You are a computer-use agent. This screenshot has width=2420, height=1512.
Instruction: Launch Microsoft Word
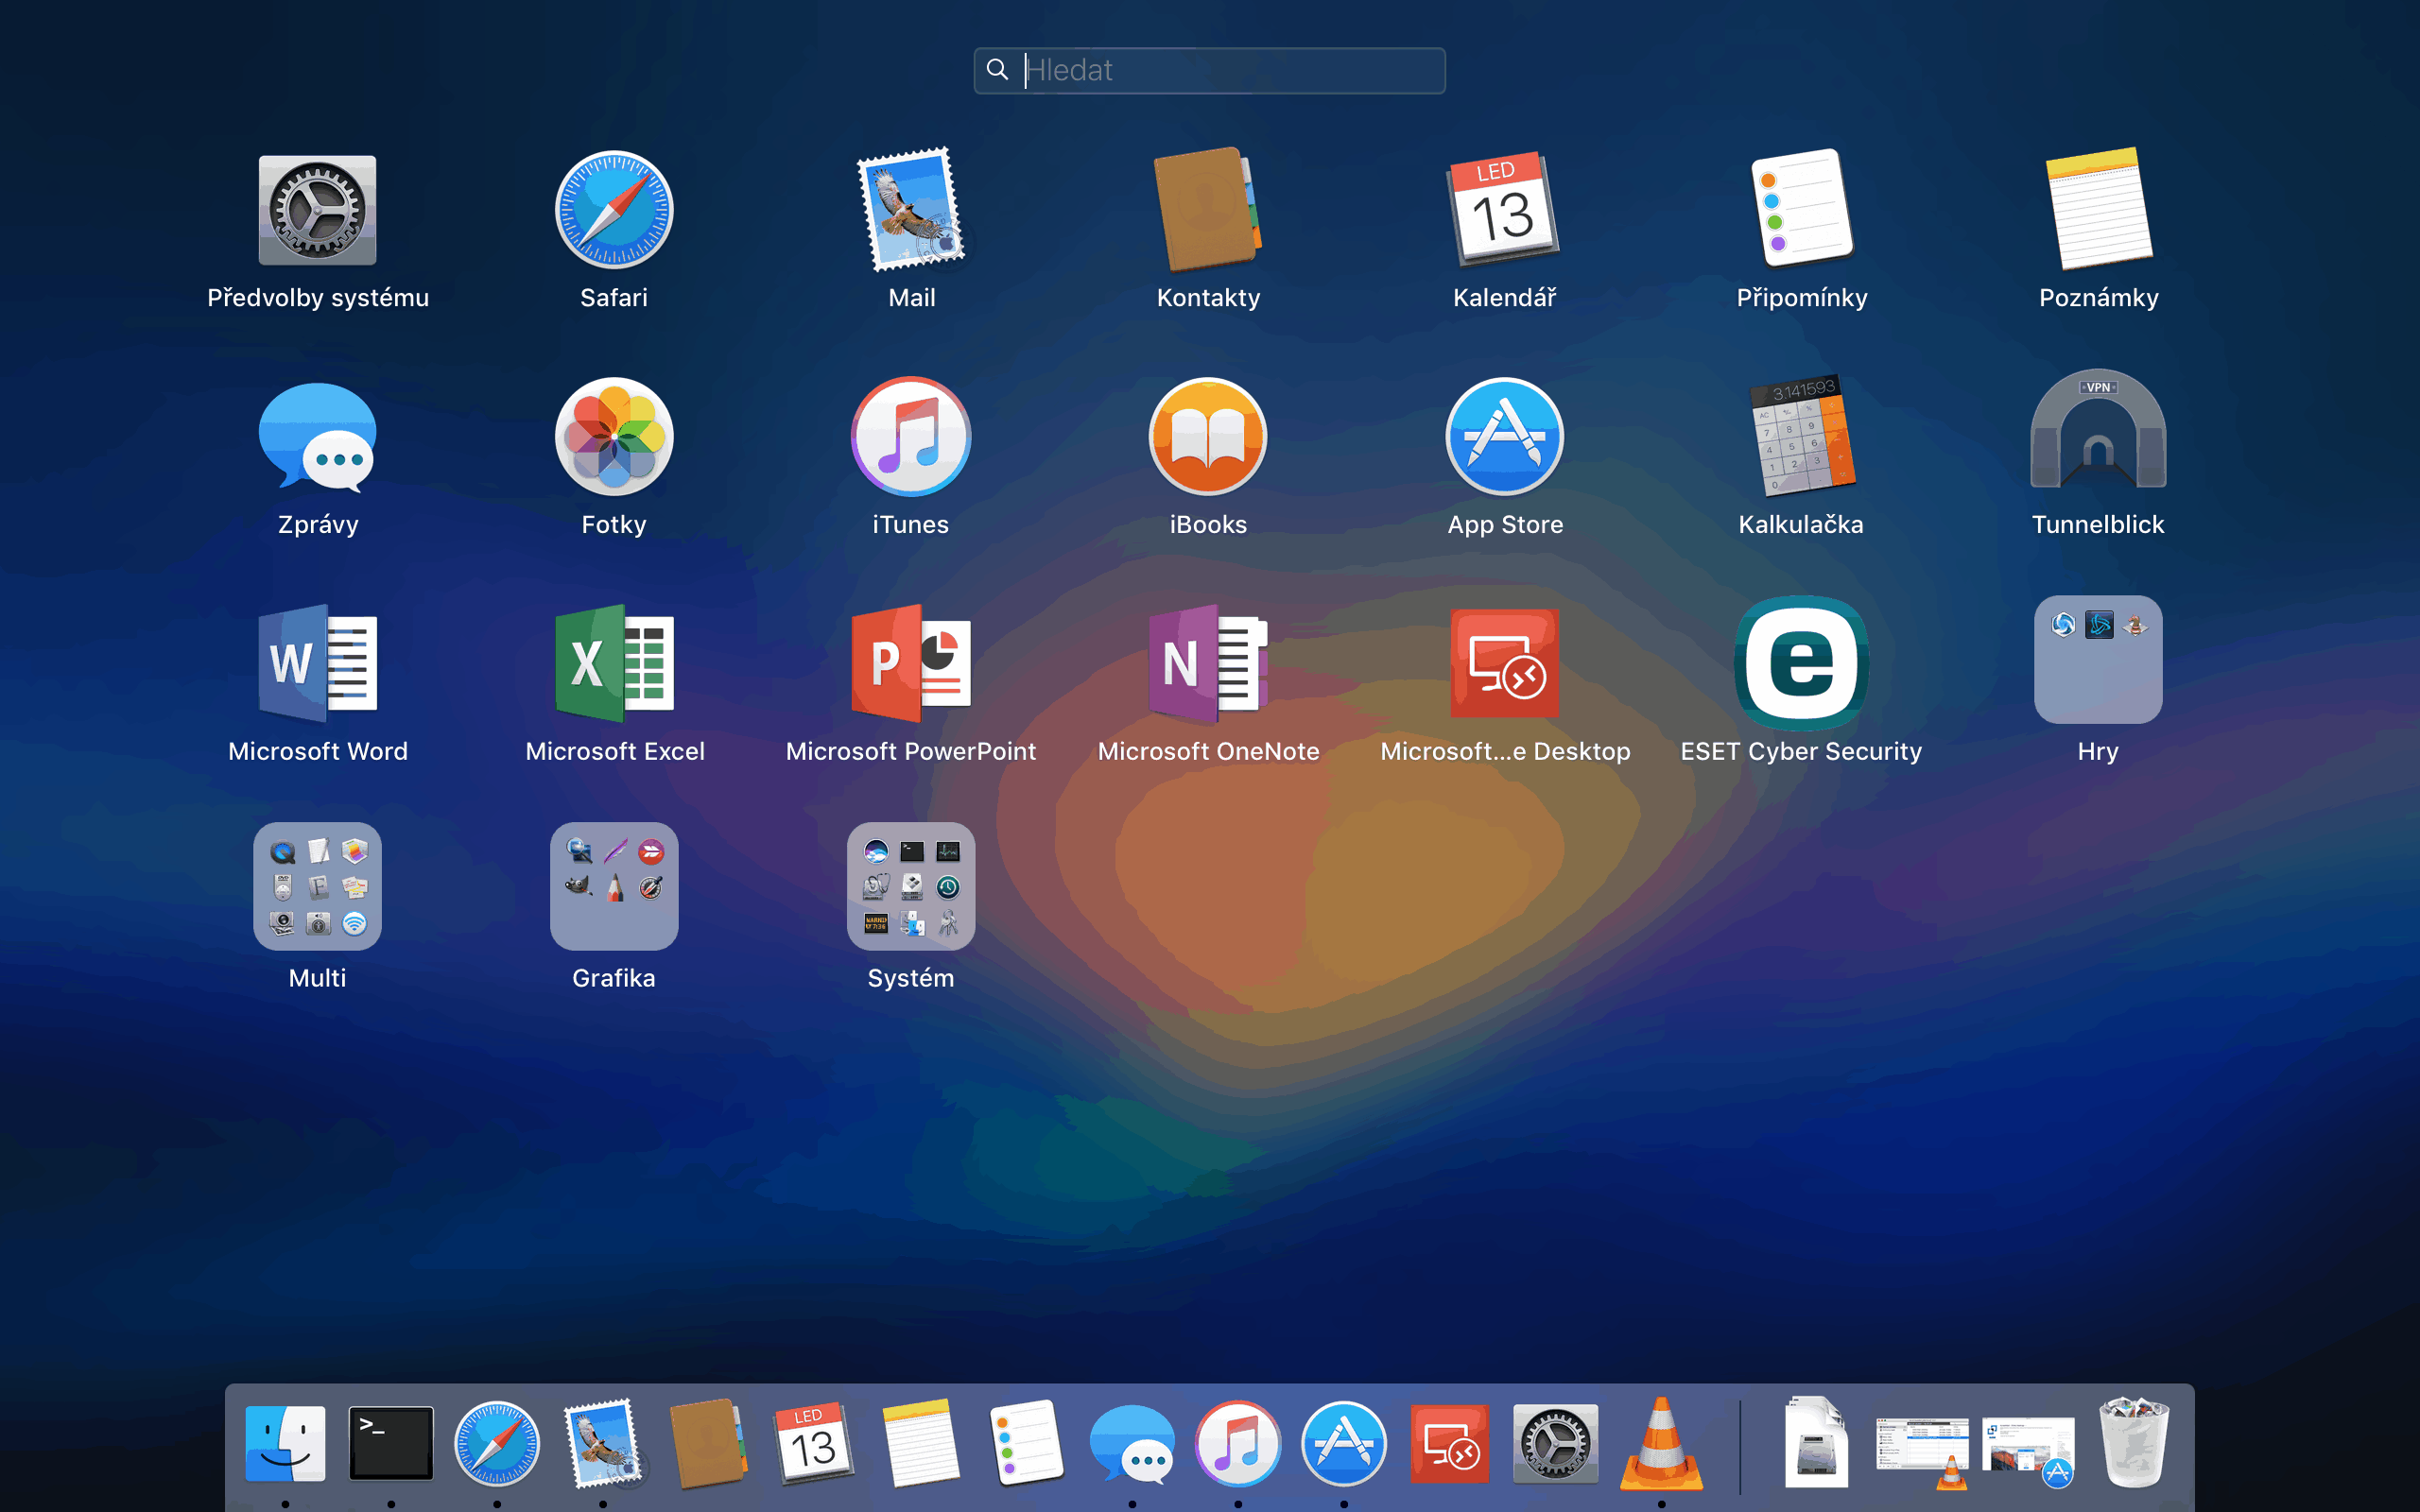point(318,663)
